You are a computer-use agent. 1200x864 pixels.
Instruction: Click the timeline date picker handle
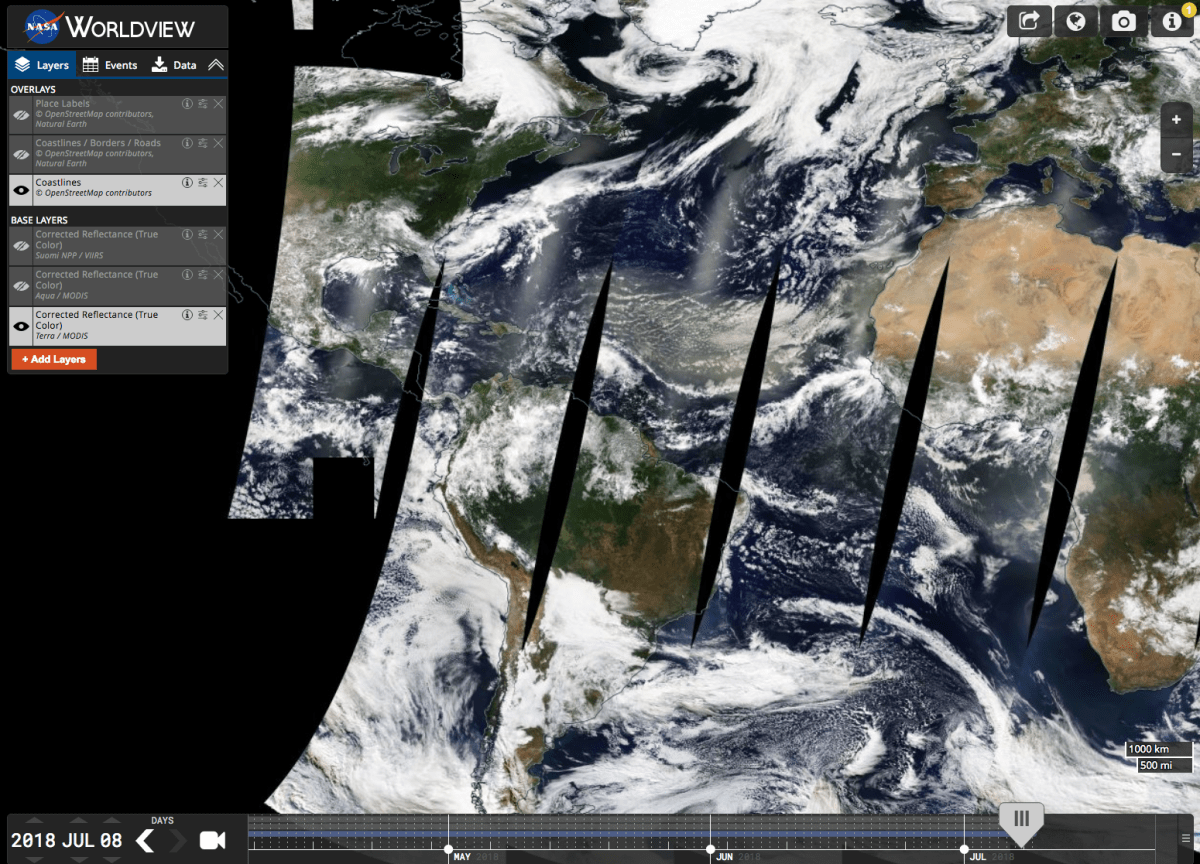tap(1021, 819)
